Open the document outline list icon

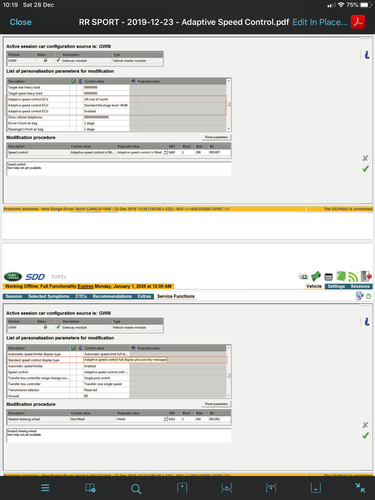[x=45, y=488]
